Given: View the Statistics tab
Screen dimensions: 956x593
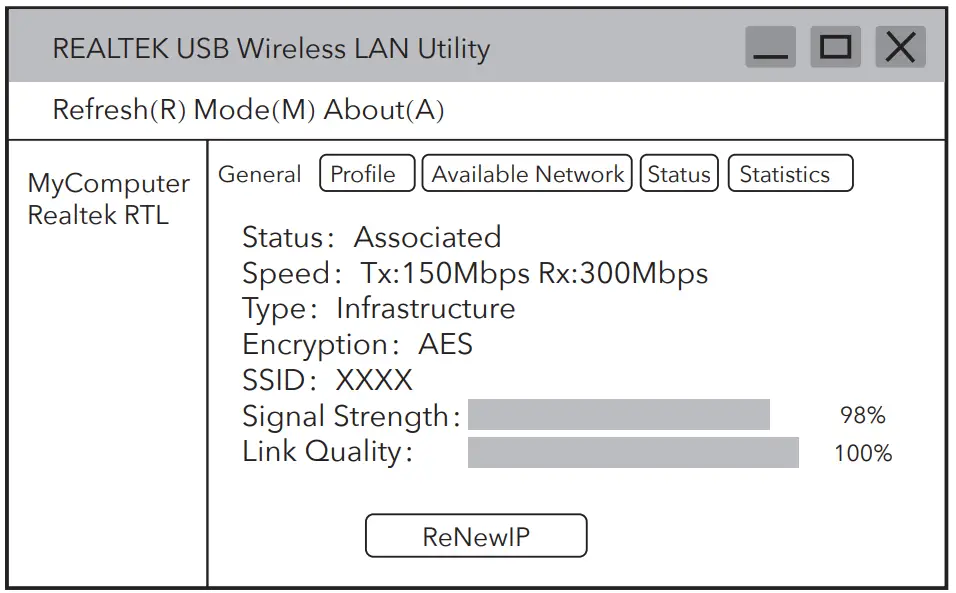Looking at the screenshot, I should tap(790, 173).
